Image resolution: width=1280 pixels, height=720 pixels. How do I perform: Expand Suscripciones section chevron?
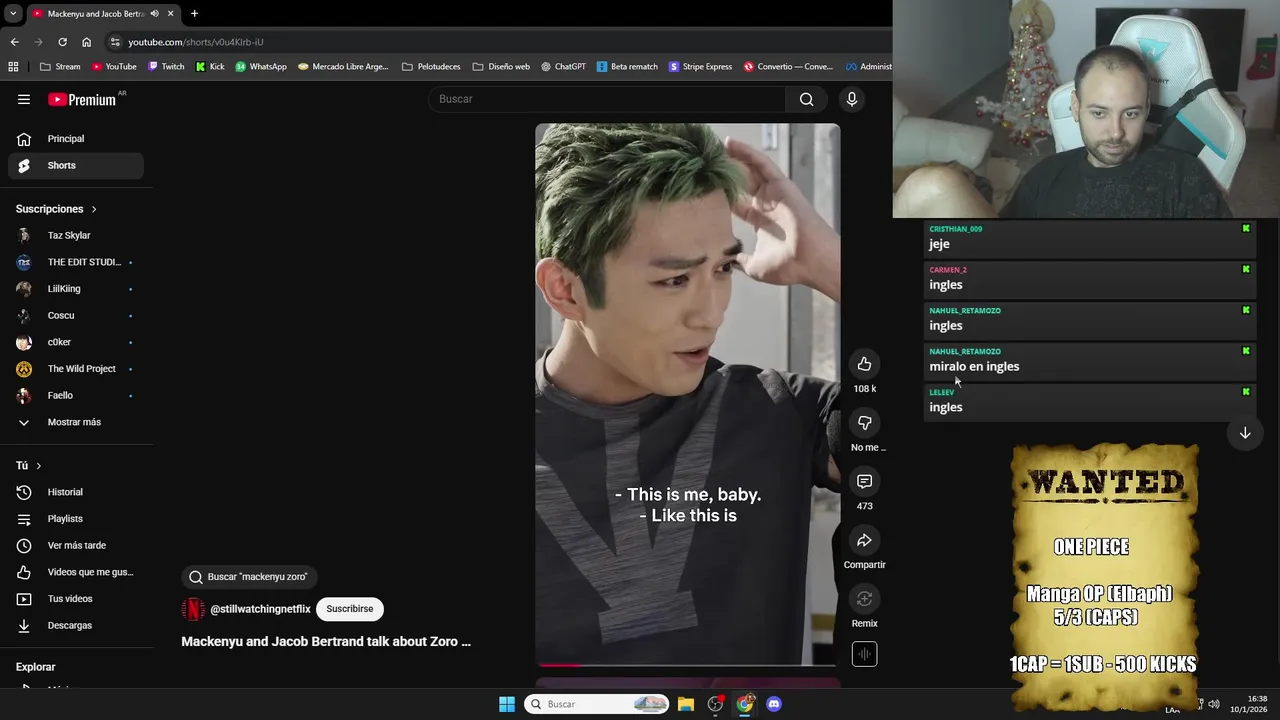[94, 209]
